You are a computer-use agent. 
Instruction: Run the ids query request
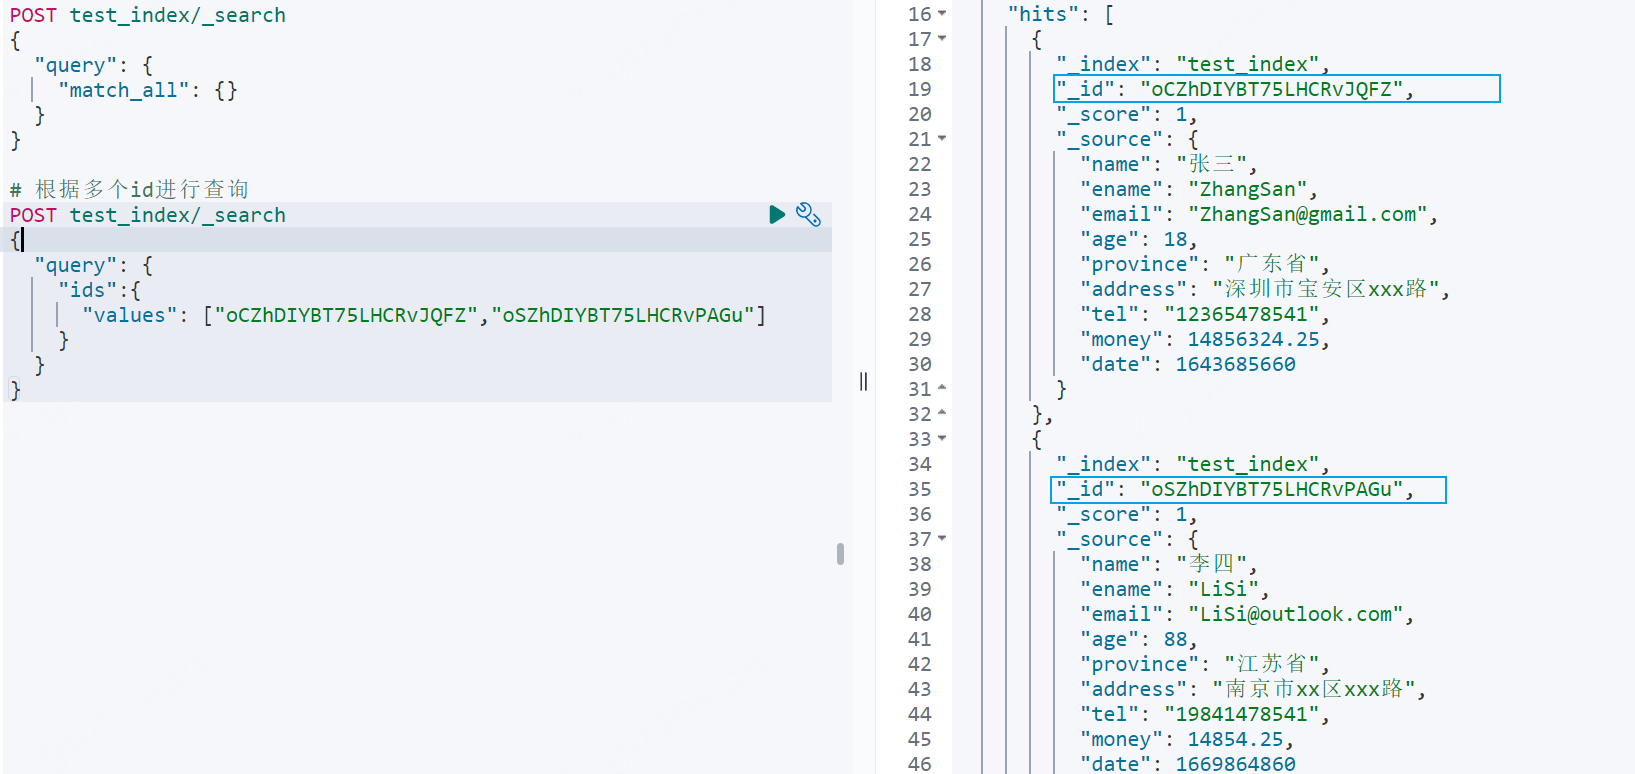coord(777,215)
